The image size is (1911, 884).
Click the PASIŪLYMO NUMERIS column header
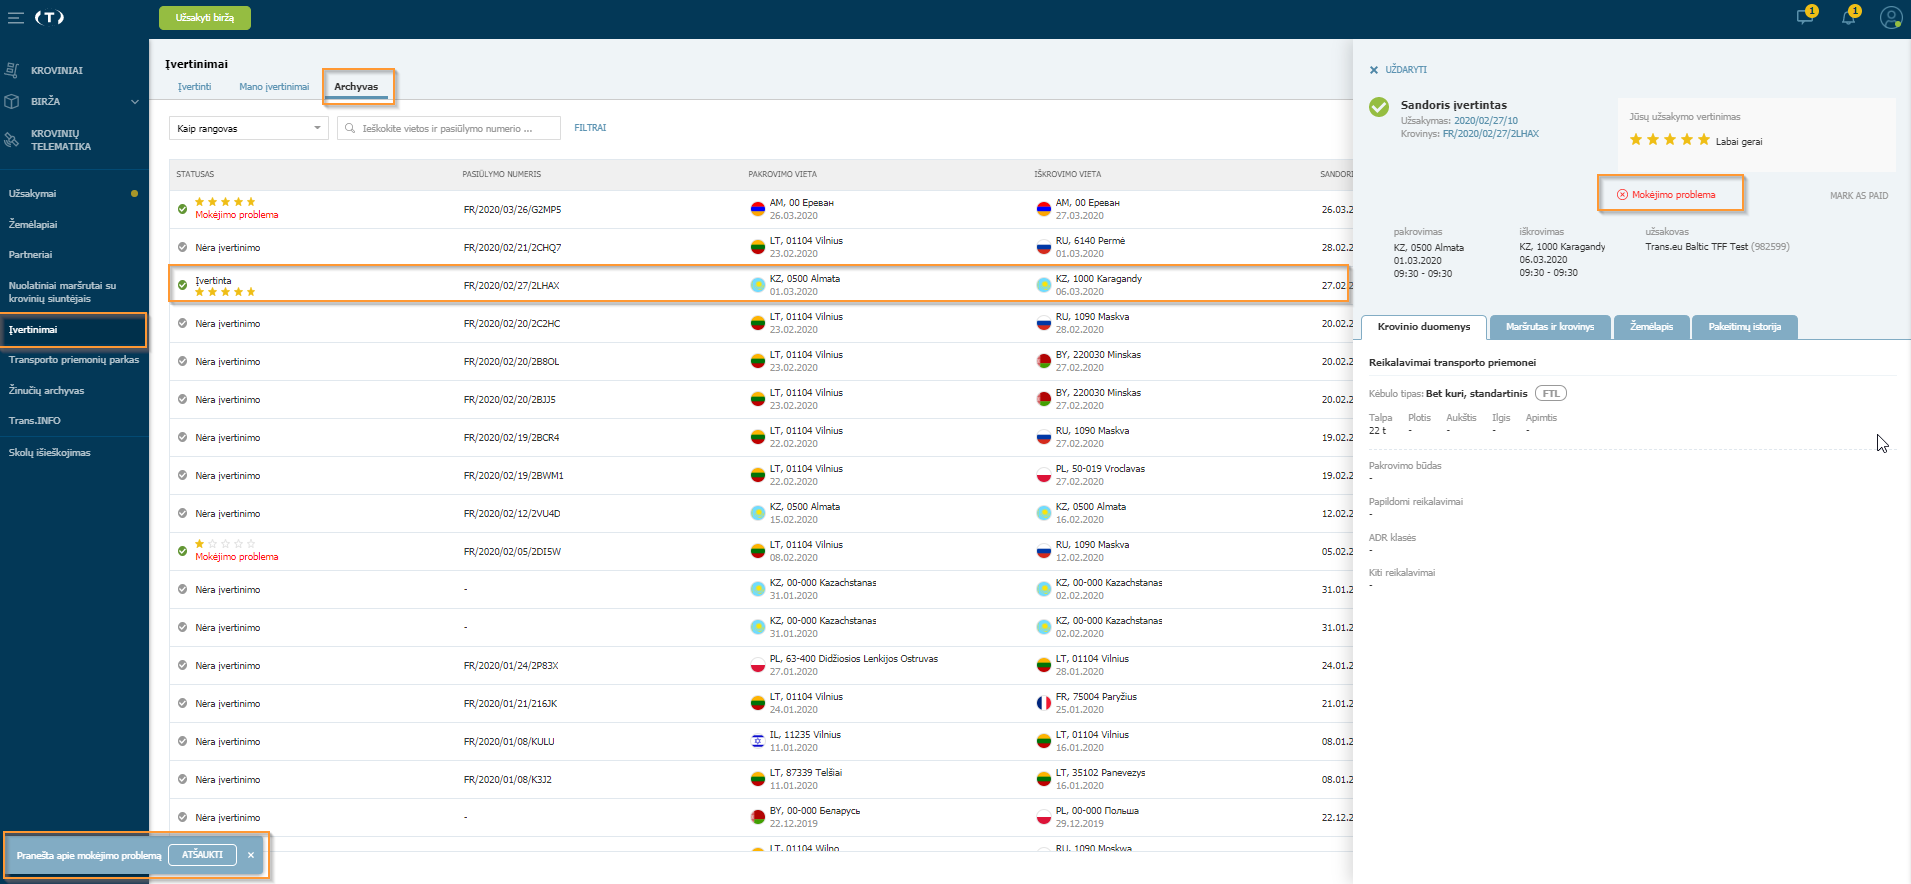[x=501, y=174]
